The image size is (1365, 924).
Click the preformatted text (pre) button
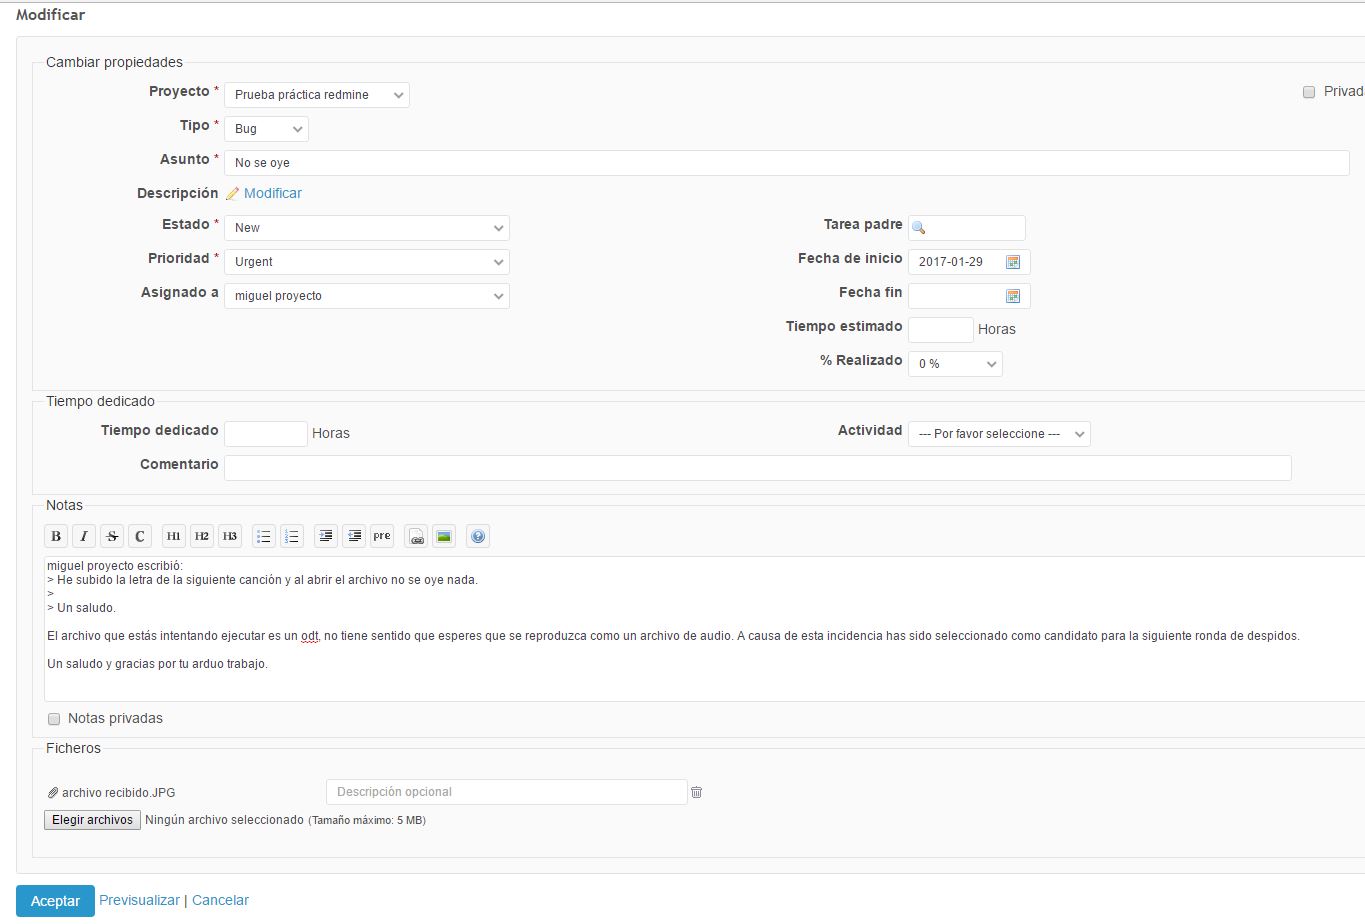(x=382, y=536)
